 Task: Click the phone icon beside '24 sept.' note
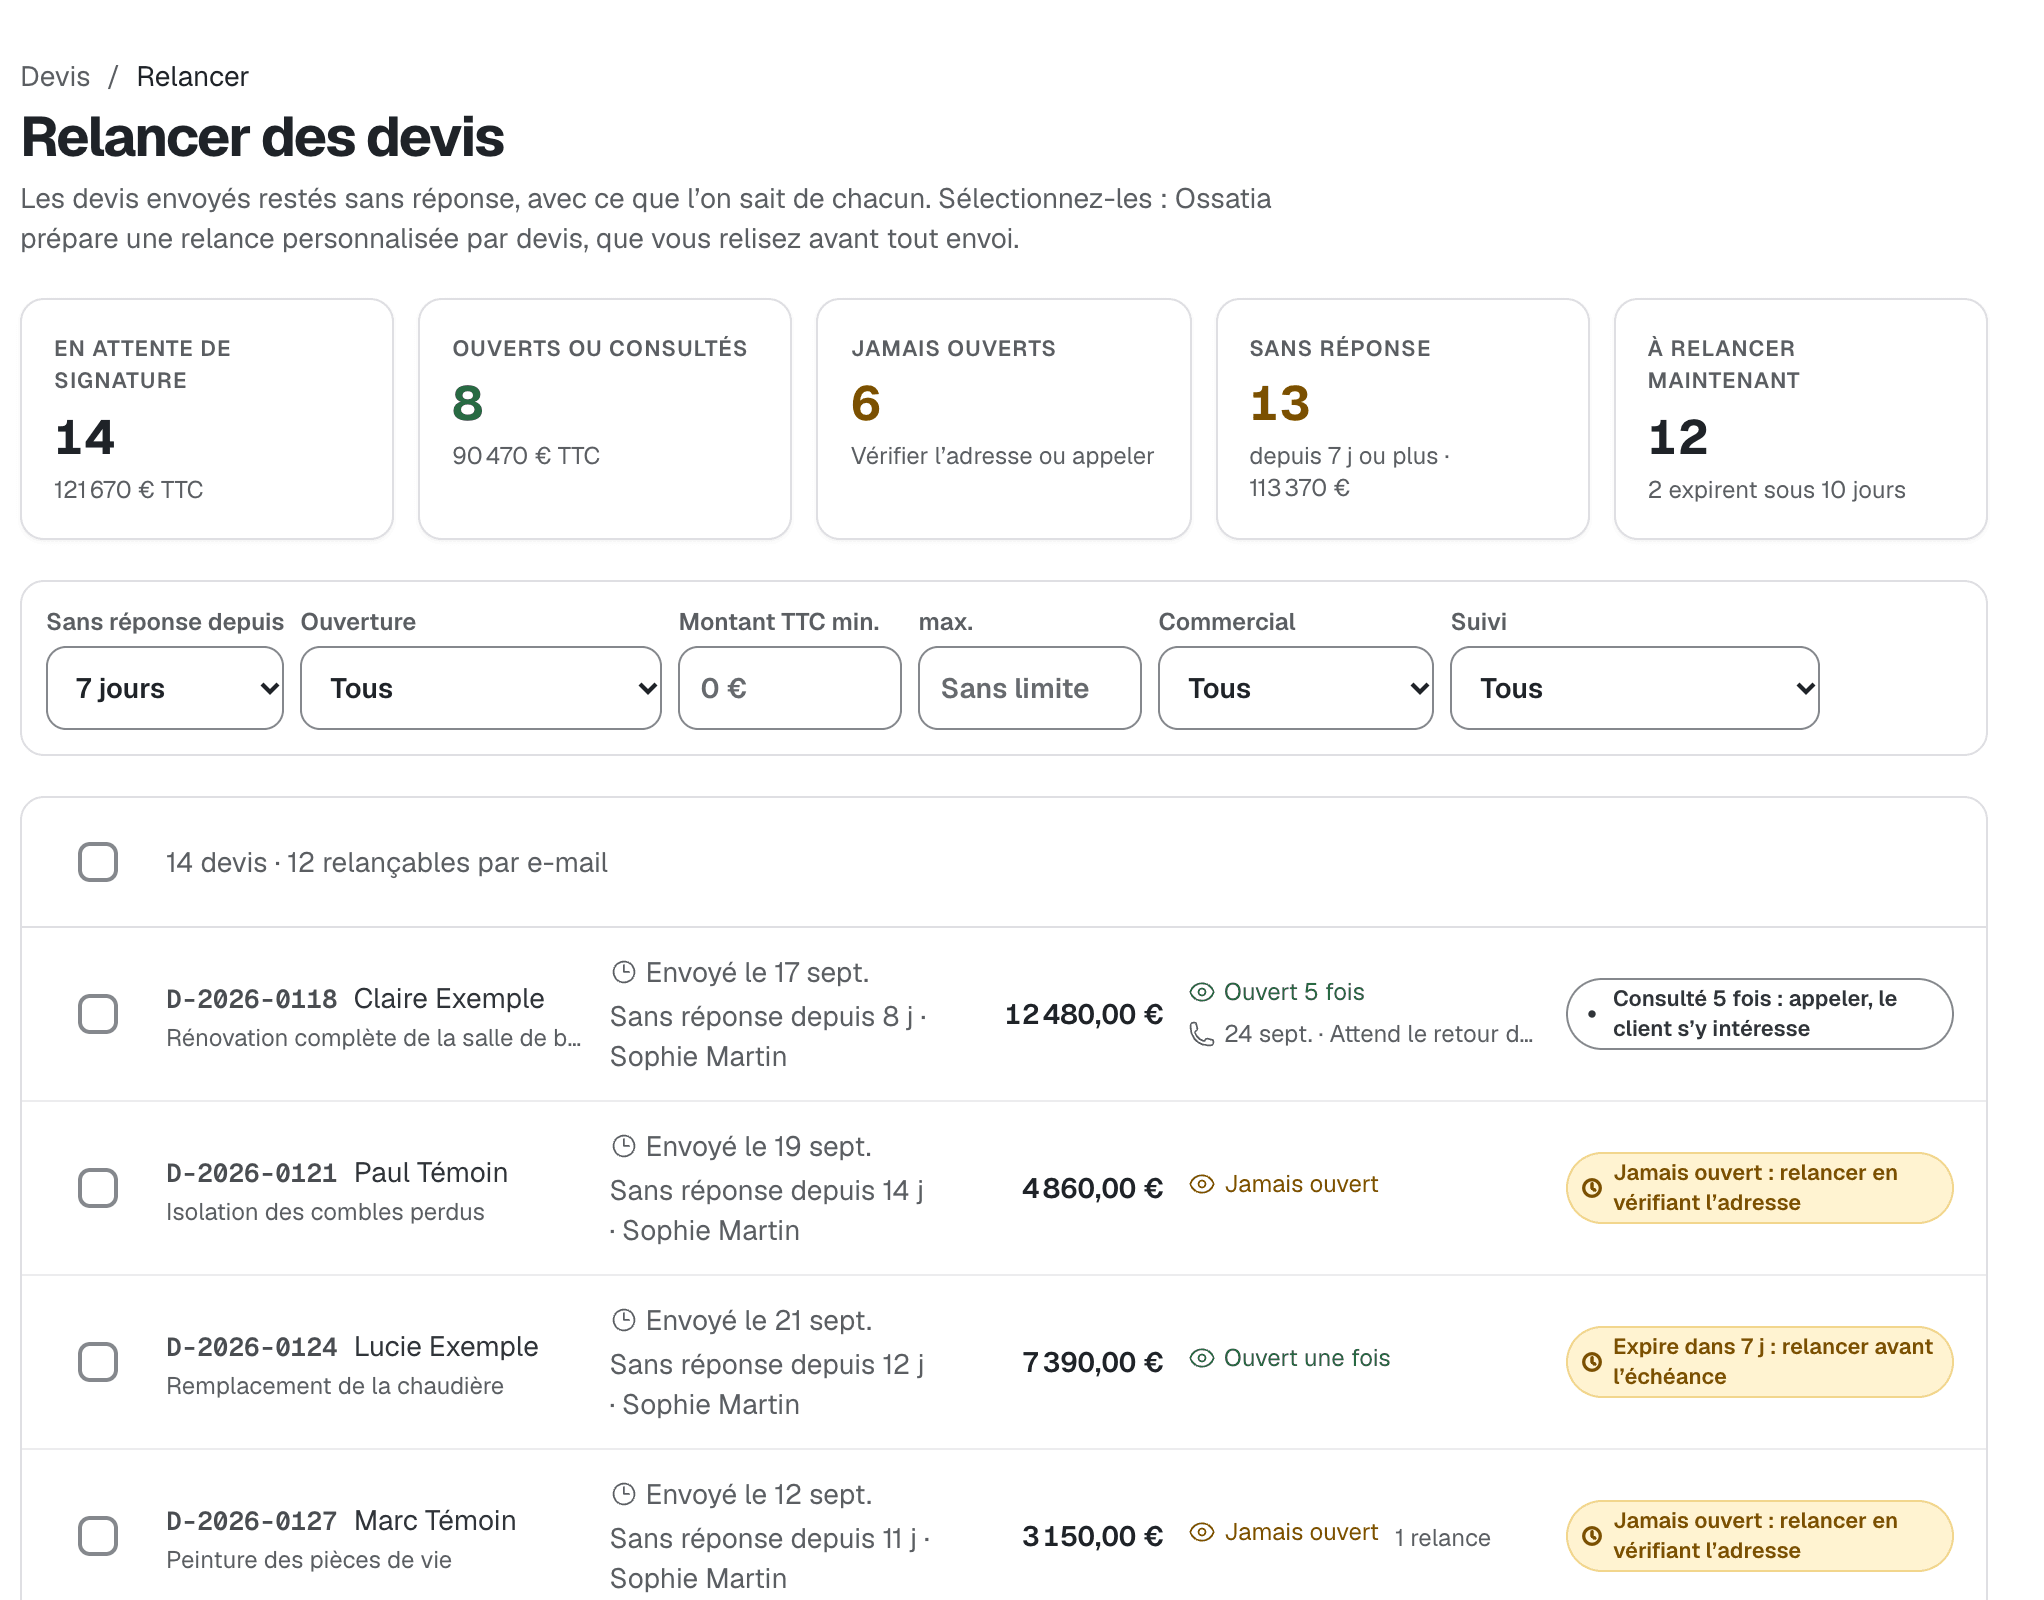[1202, 1034]
